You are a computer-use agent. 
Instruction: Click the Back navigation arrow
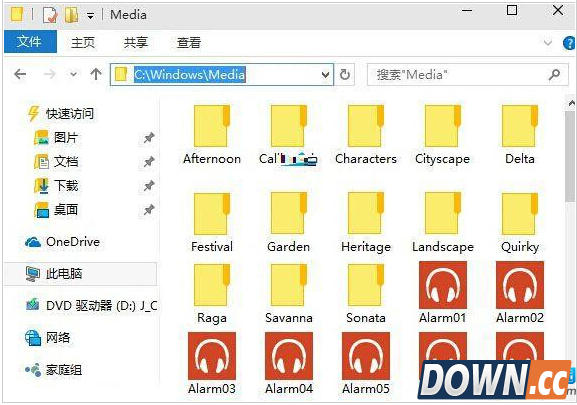point(20,74)
